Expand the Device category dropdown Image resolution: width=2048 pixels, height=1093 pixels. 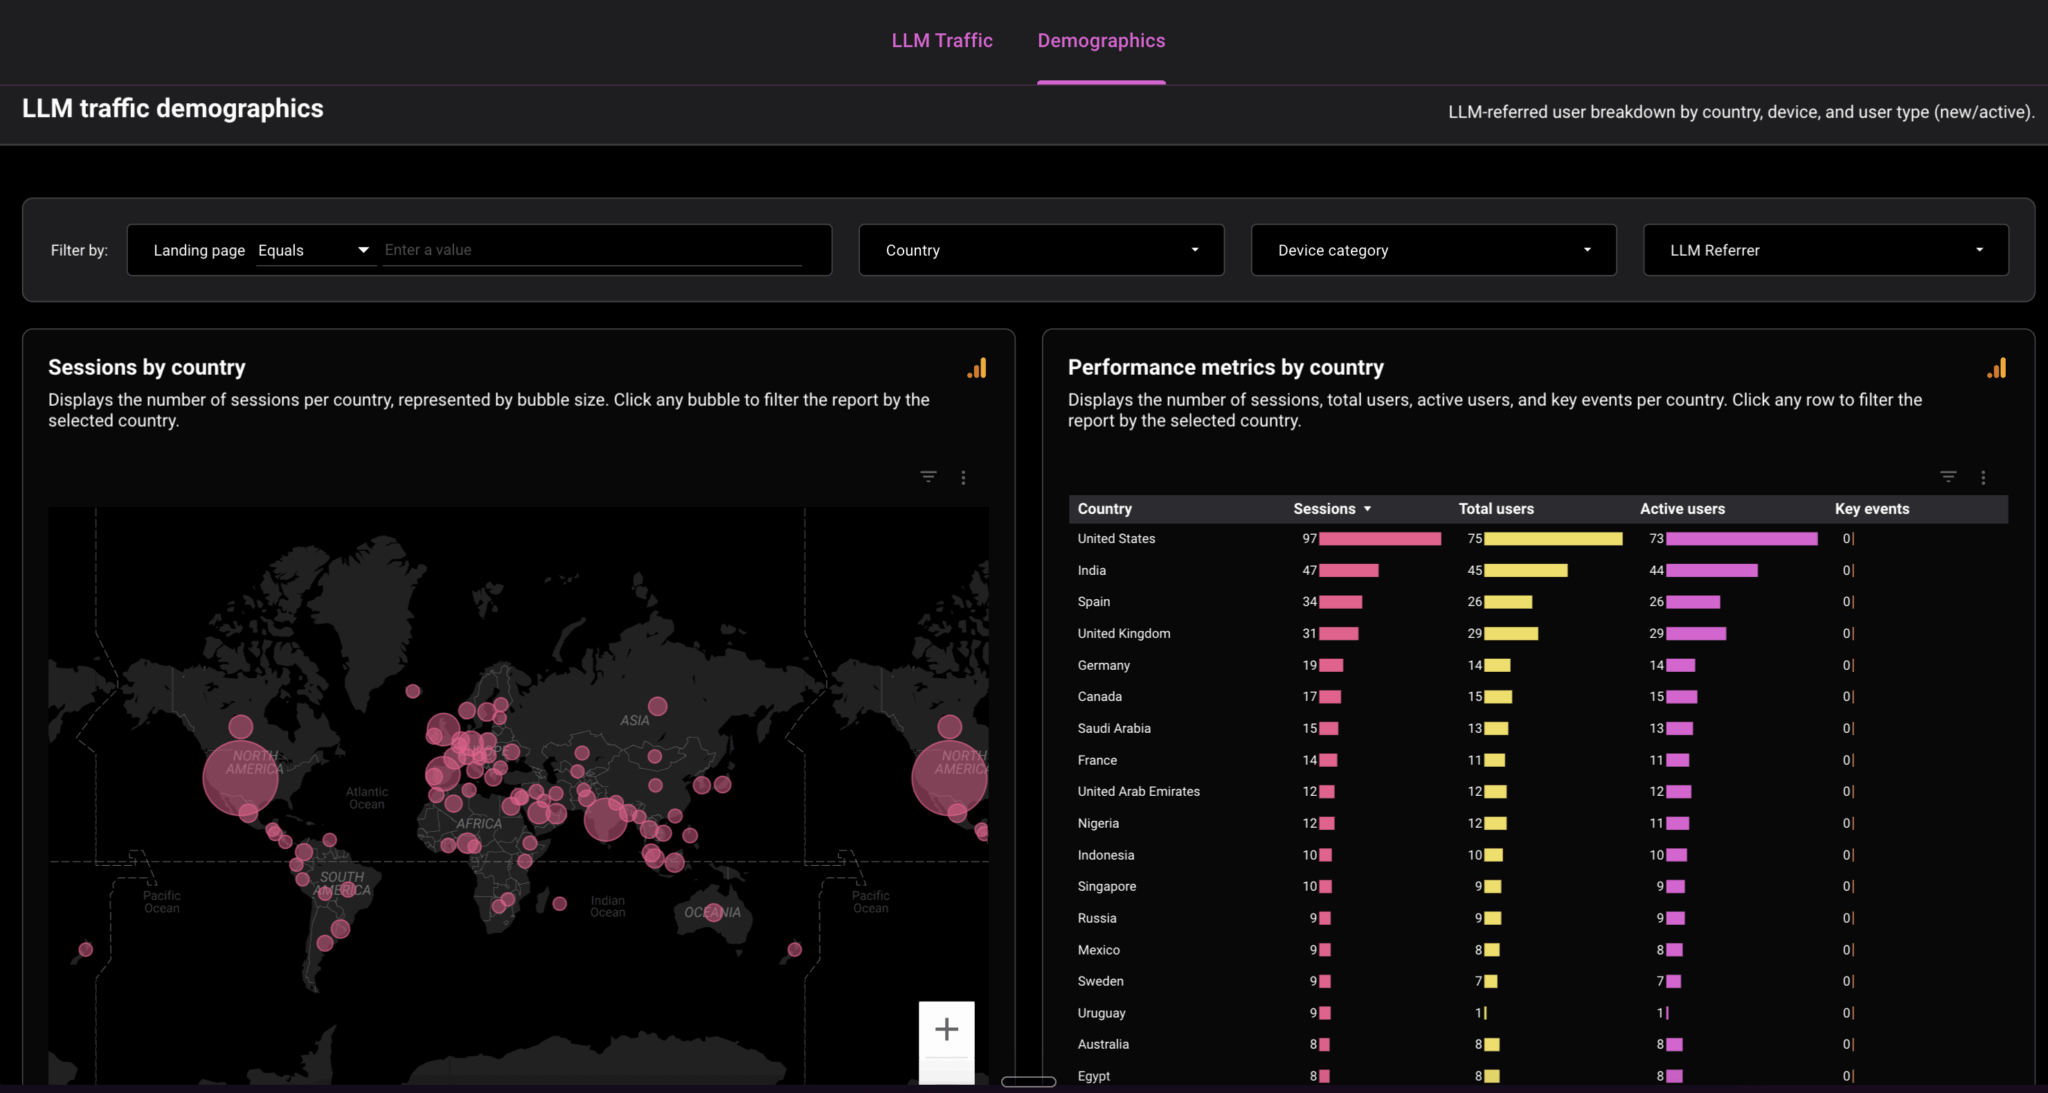[x=1433, y=250]
